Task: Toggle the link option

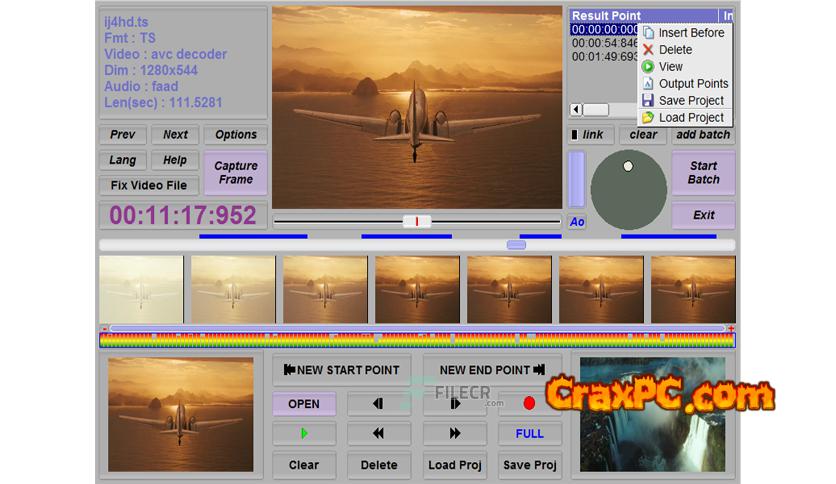Action: pos(591,134)
